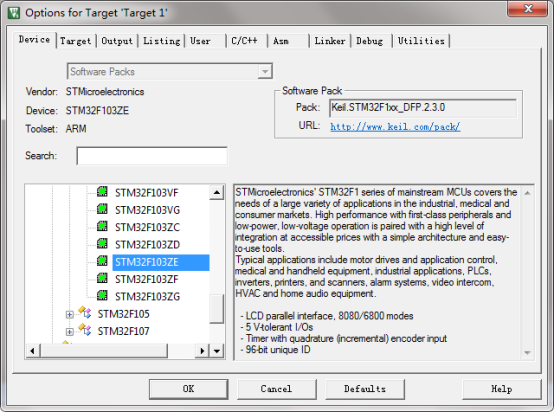Switch to the Utilities tab

[421, 41]
